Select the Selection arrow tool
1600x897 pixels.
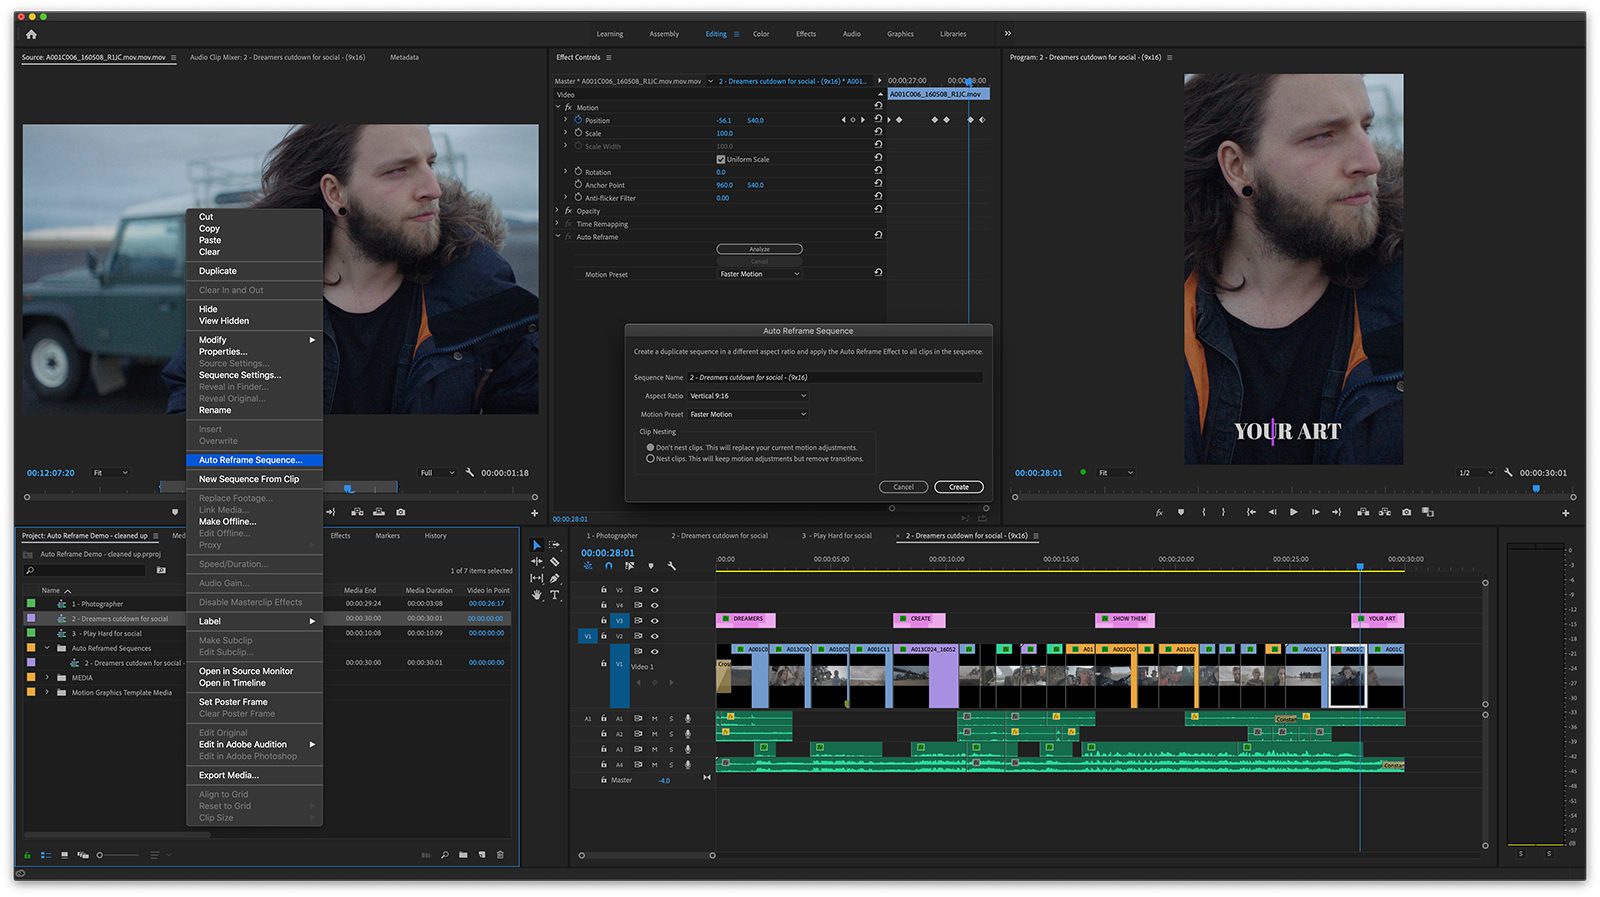[x=537, y=545]
